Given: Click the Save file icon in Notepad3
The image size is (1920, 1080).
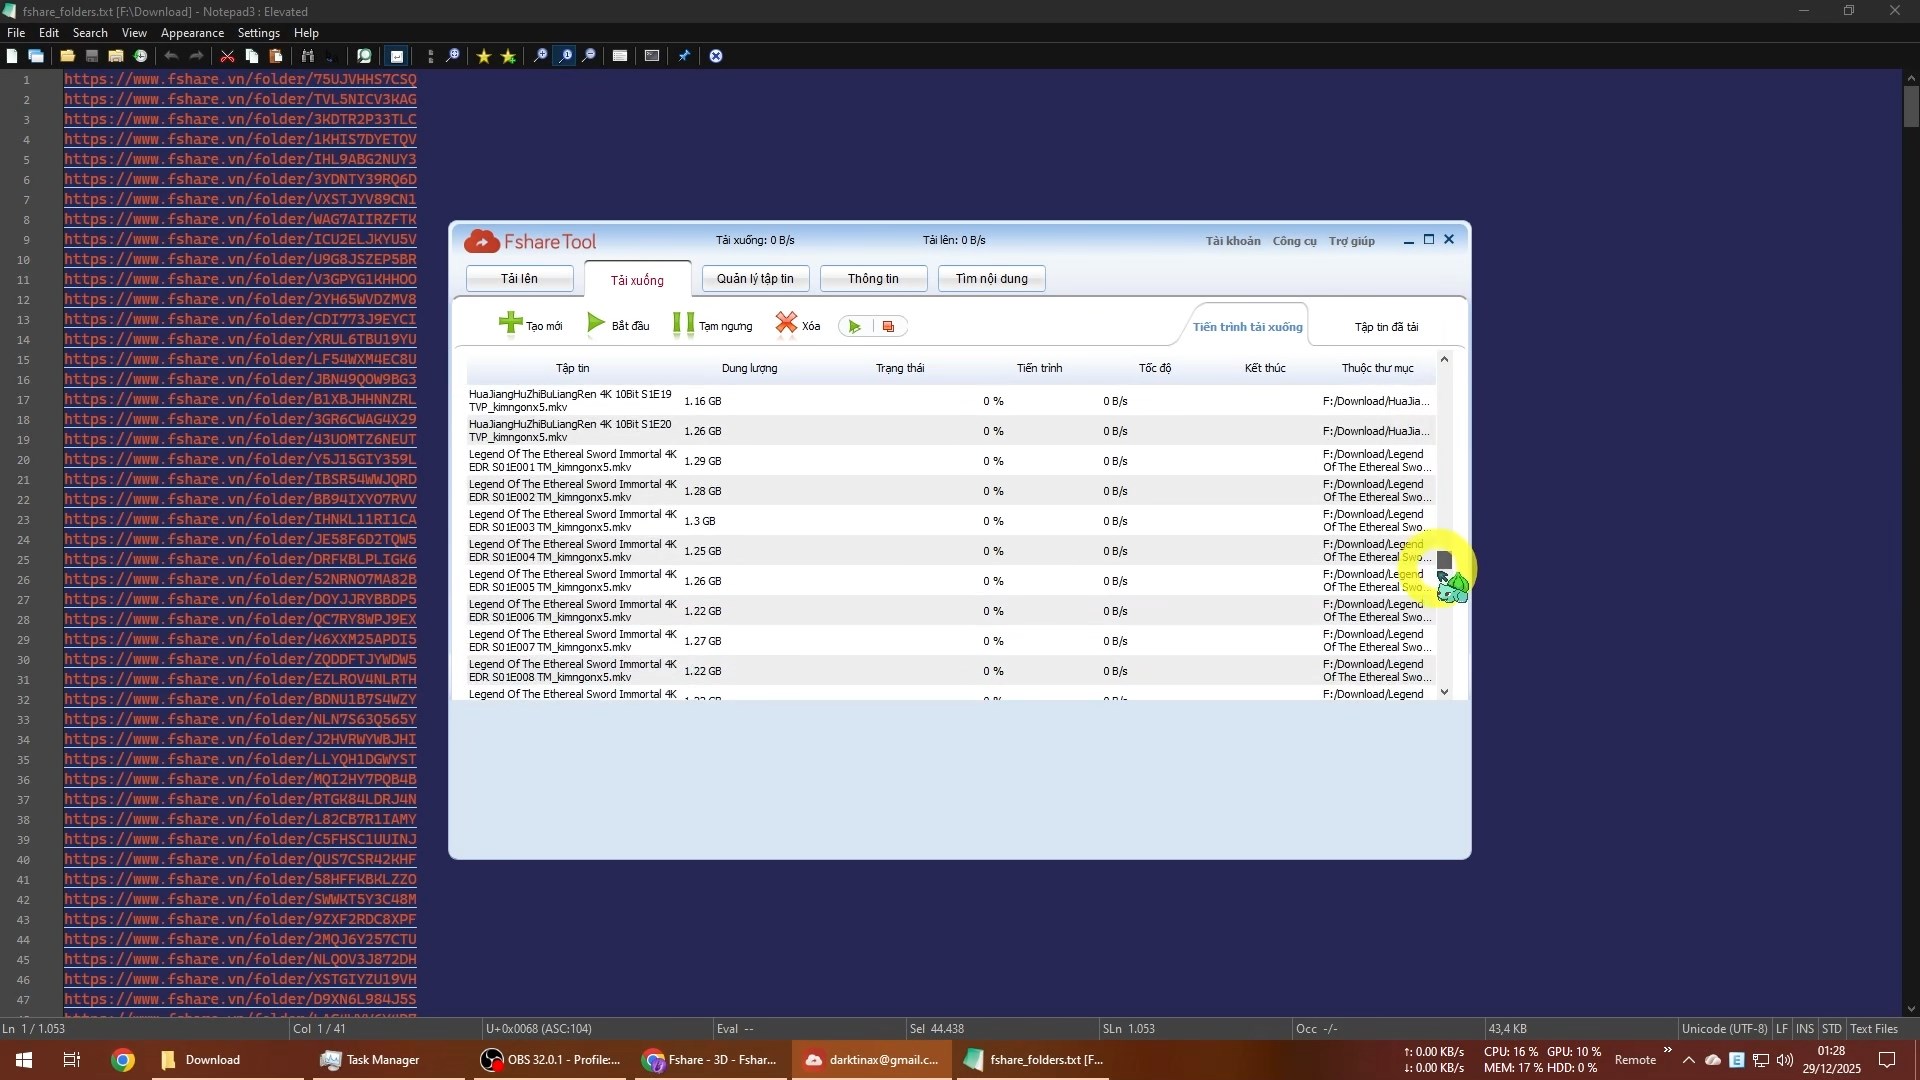Looking at the screenshot, I should 92,56.
